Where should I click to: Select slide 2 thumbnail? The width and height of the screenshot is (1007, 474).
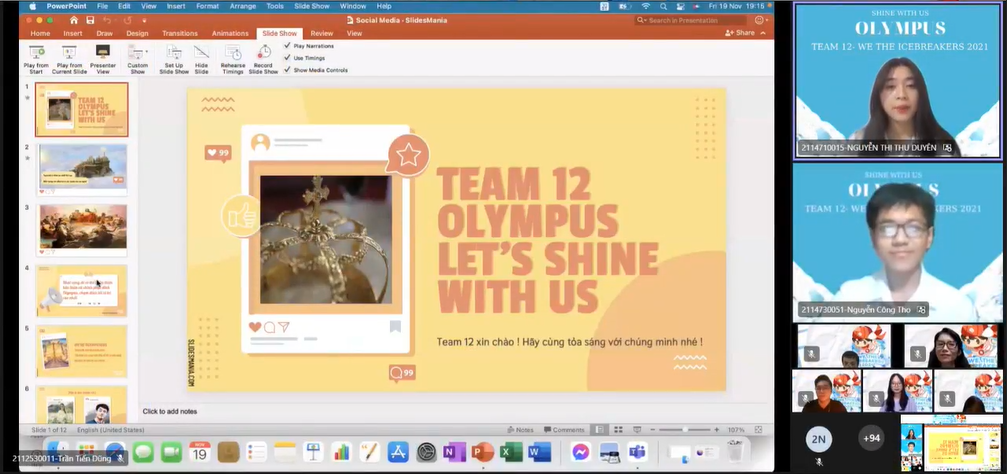point(82,169)
